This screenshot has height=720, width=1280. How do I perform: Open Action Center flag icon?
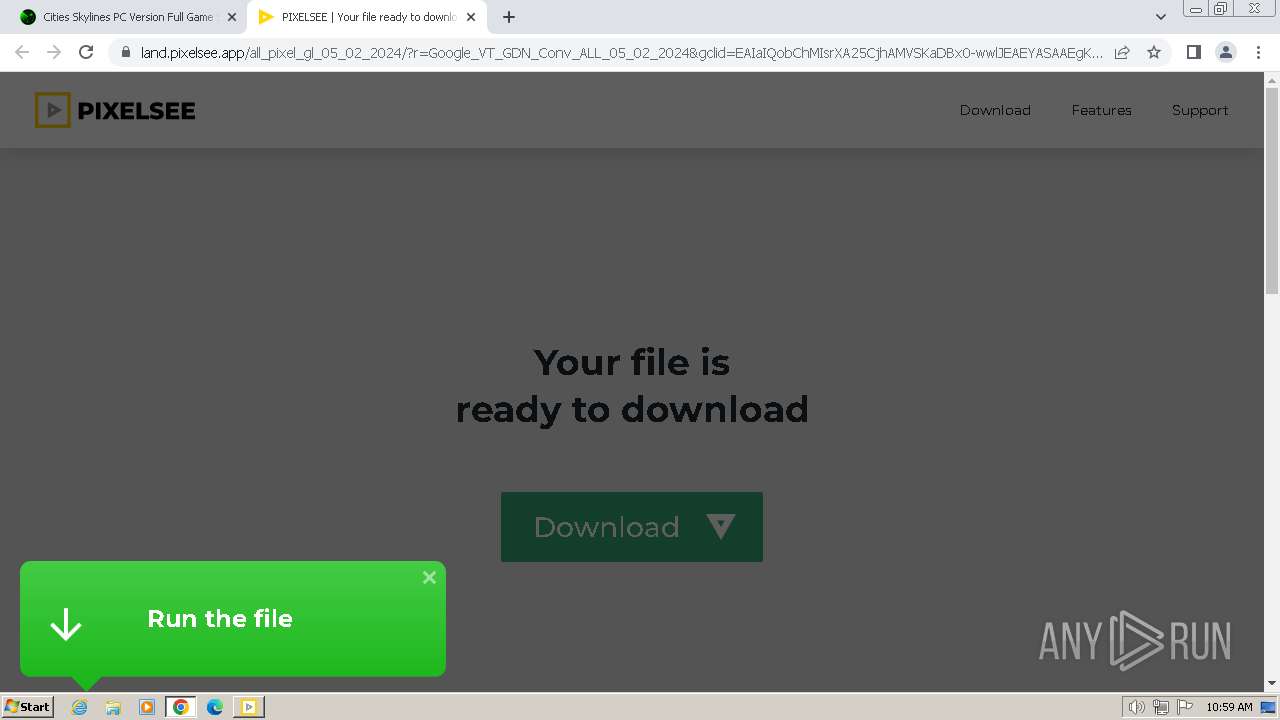coord(1186,707)
